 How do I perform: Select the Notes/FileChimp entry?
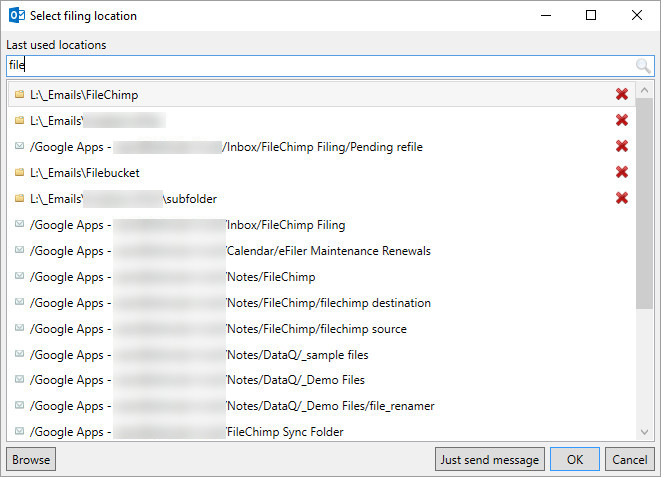pos(321,277)
